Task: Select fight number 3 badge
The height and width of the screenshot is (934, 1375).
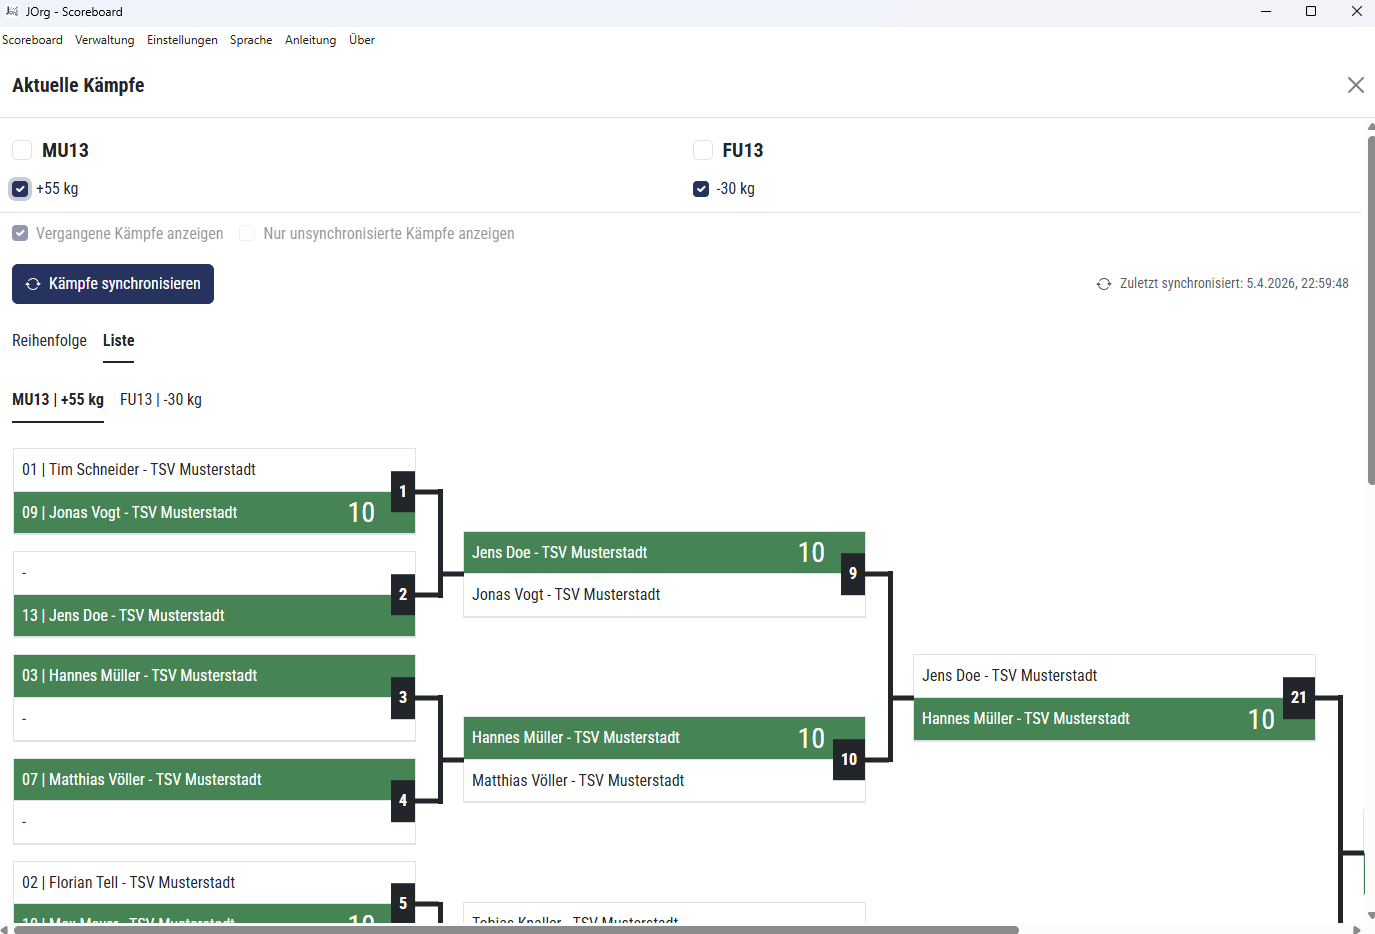Action: point(403,697)
